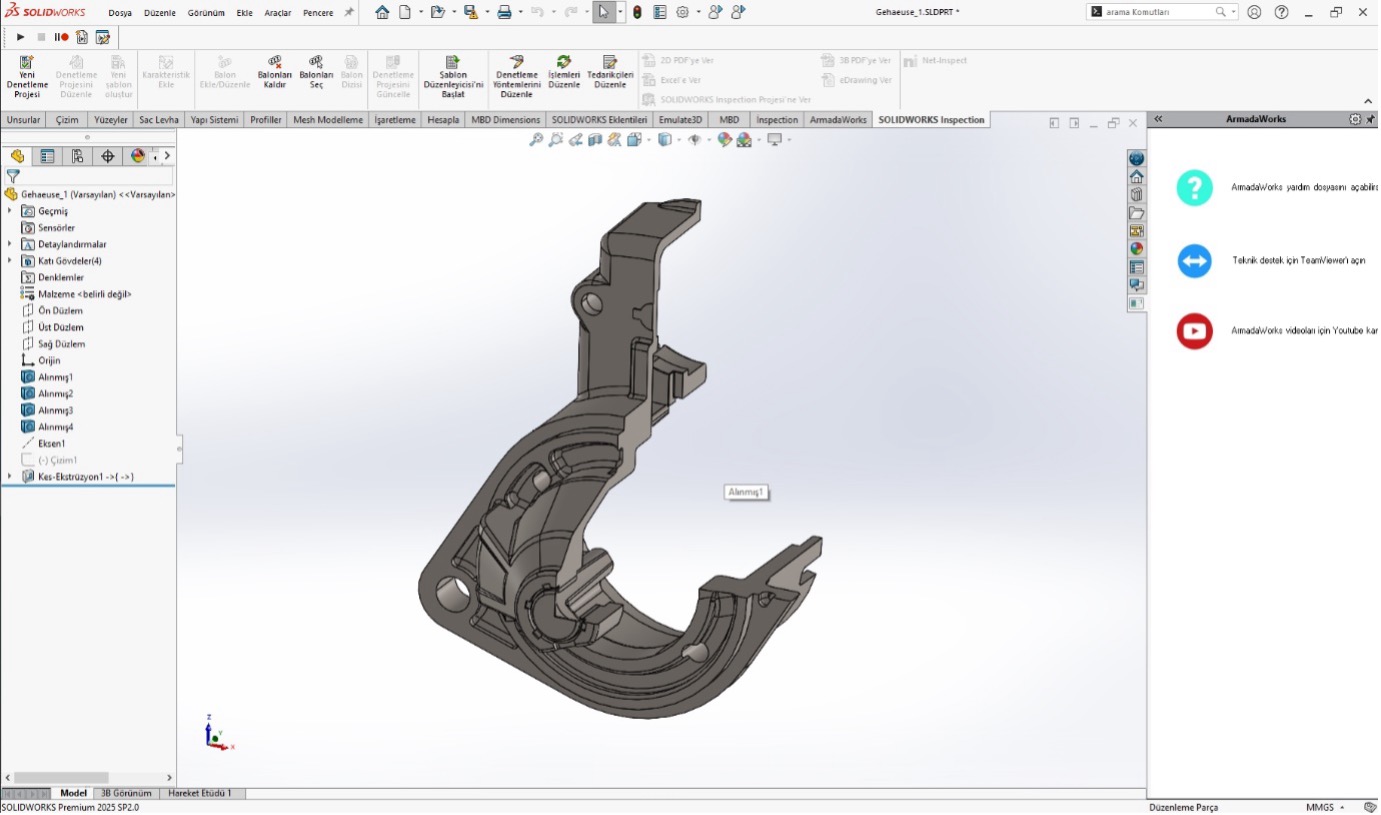Click the New Macro icon

(x=82, y=37)
